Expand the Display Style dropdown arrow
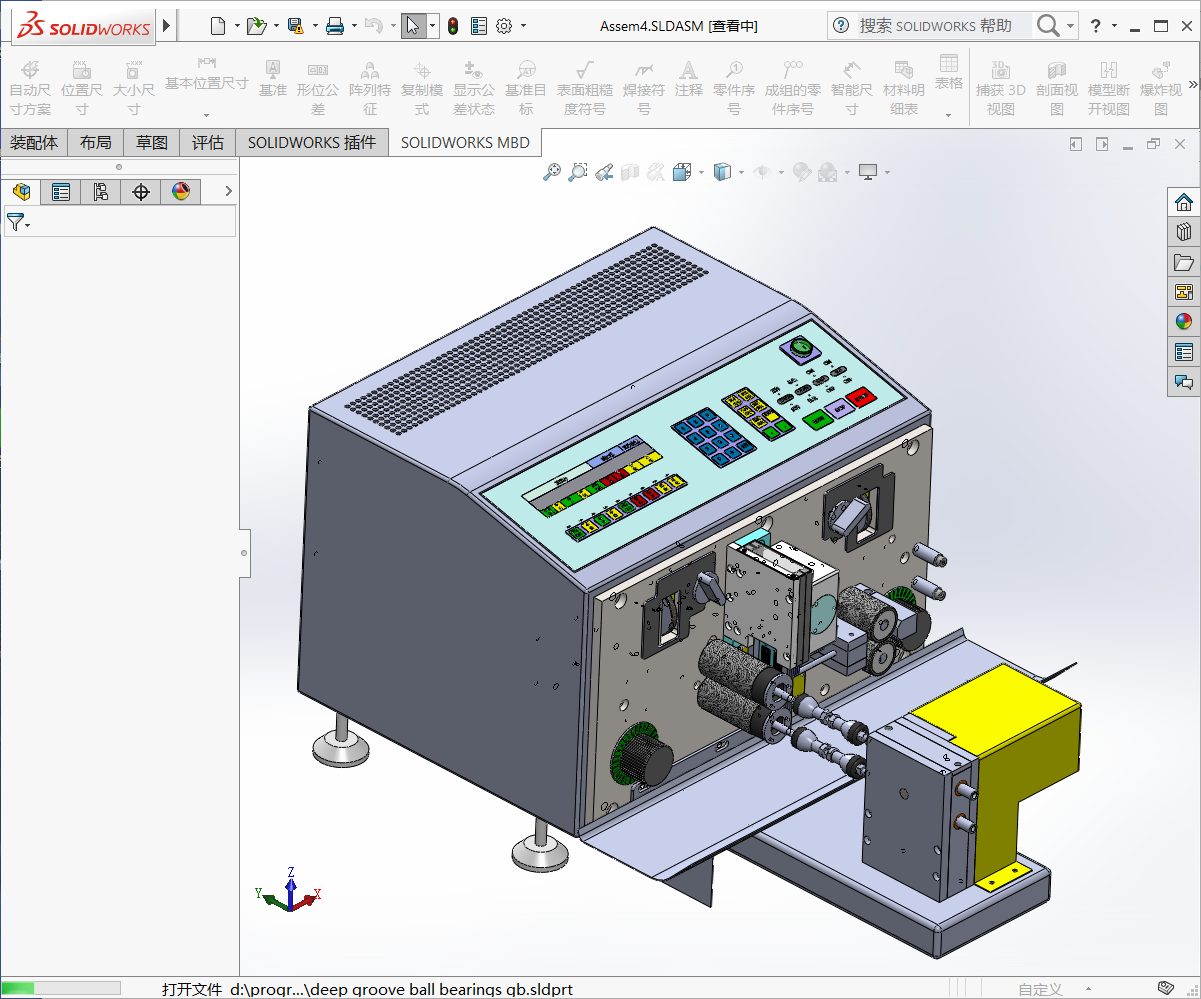This screenshot has width=1201, height=999. (x=741, y=172)
